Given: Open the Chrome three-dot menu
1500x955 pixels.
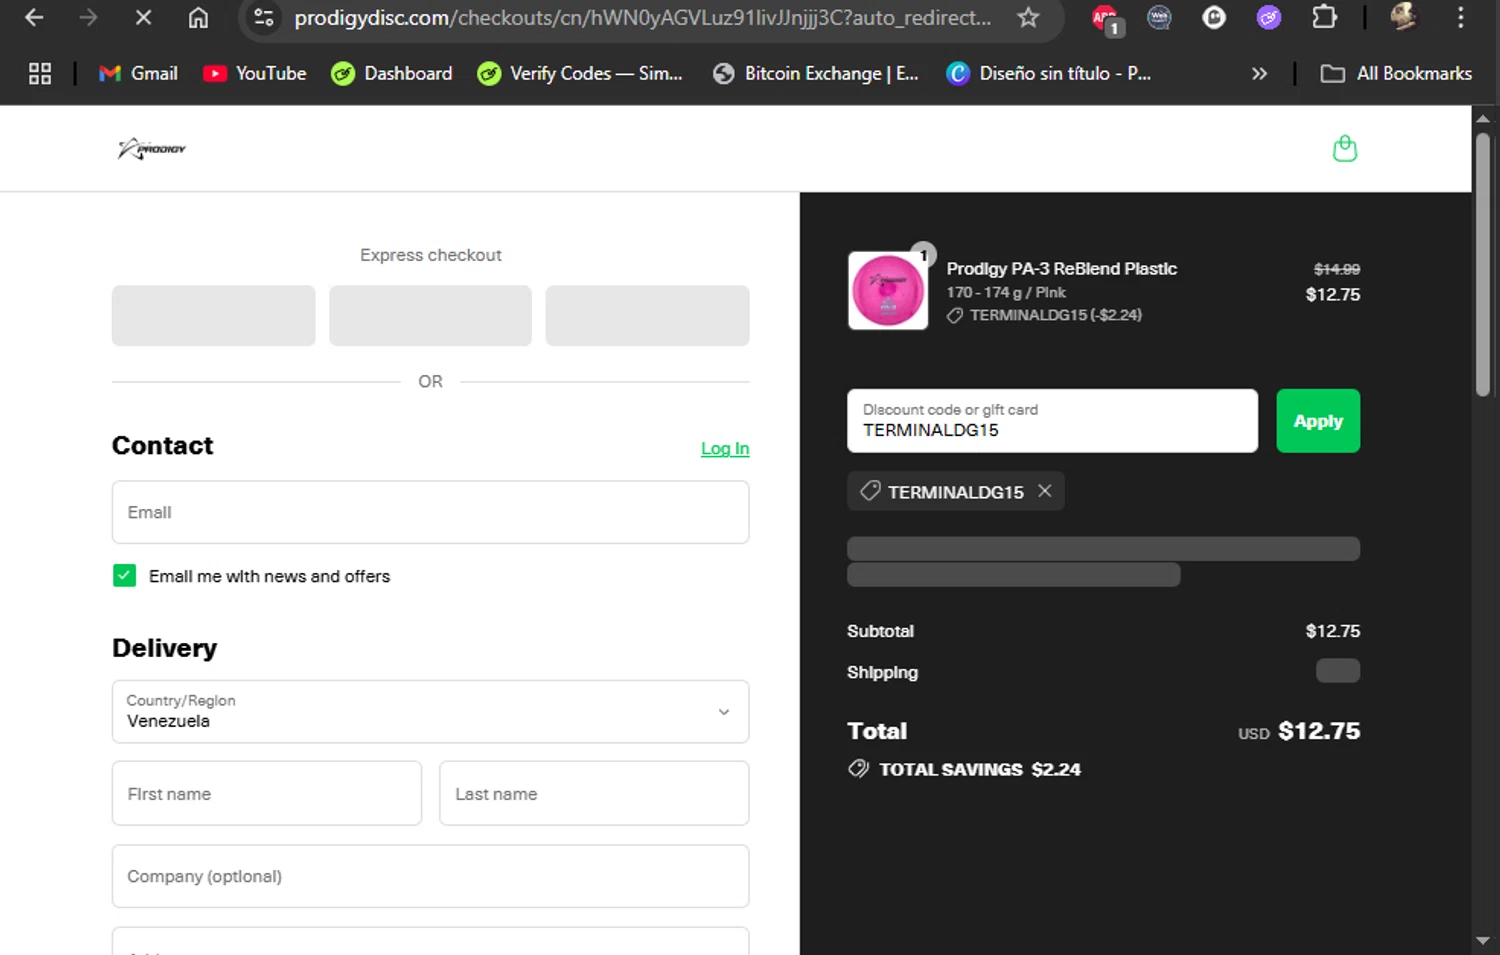Looking at the screenshot, I should 1461,18.
